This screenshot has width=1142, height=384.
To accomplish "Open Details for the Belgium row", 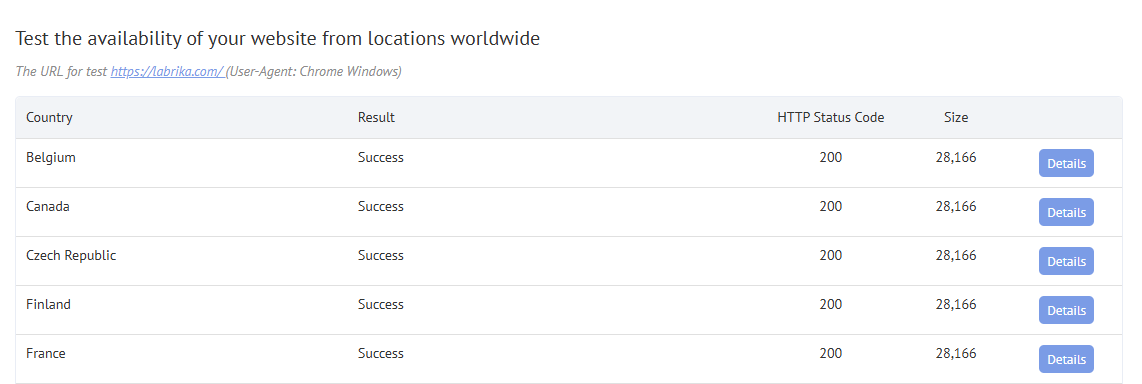I will [1066, 163].
